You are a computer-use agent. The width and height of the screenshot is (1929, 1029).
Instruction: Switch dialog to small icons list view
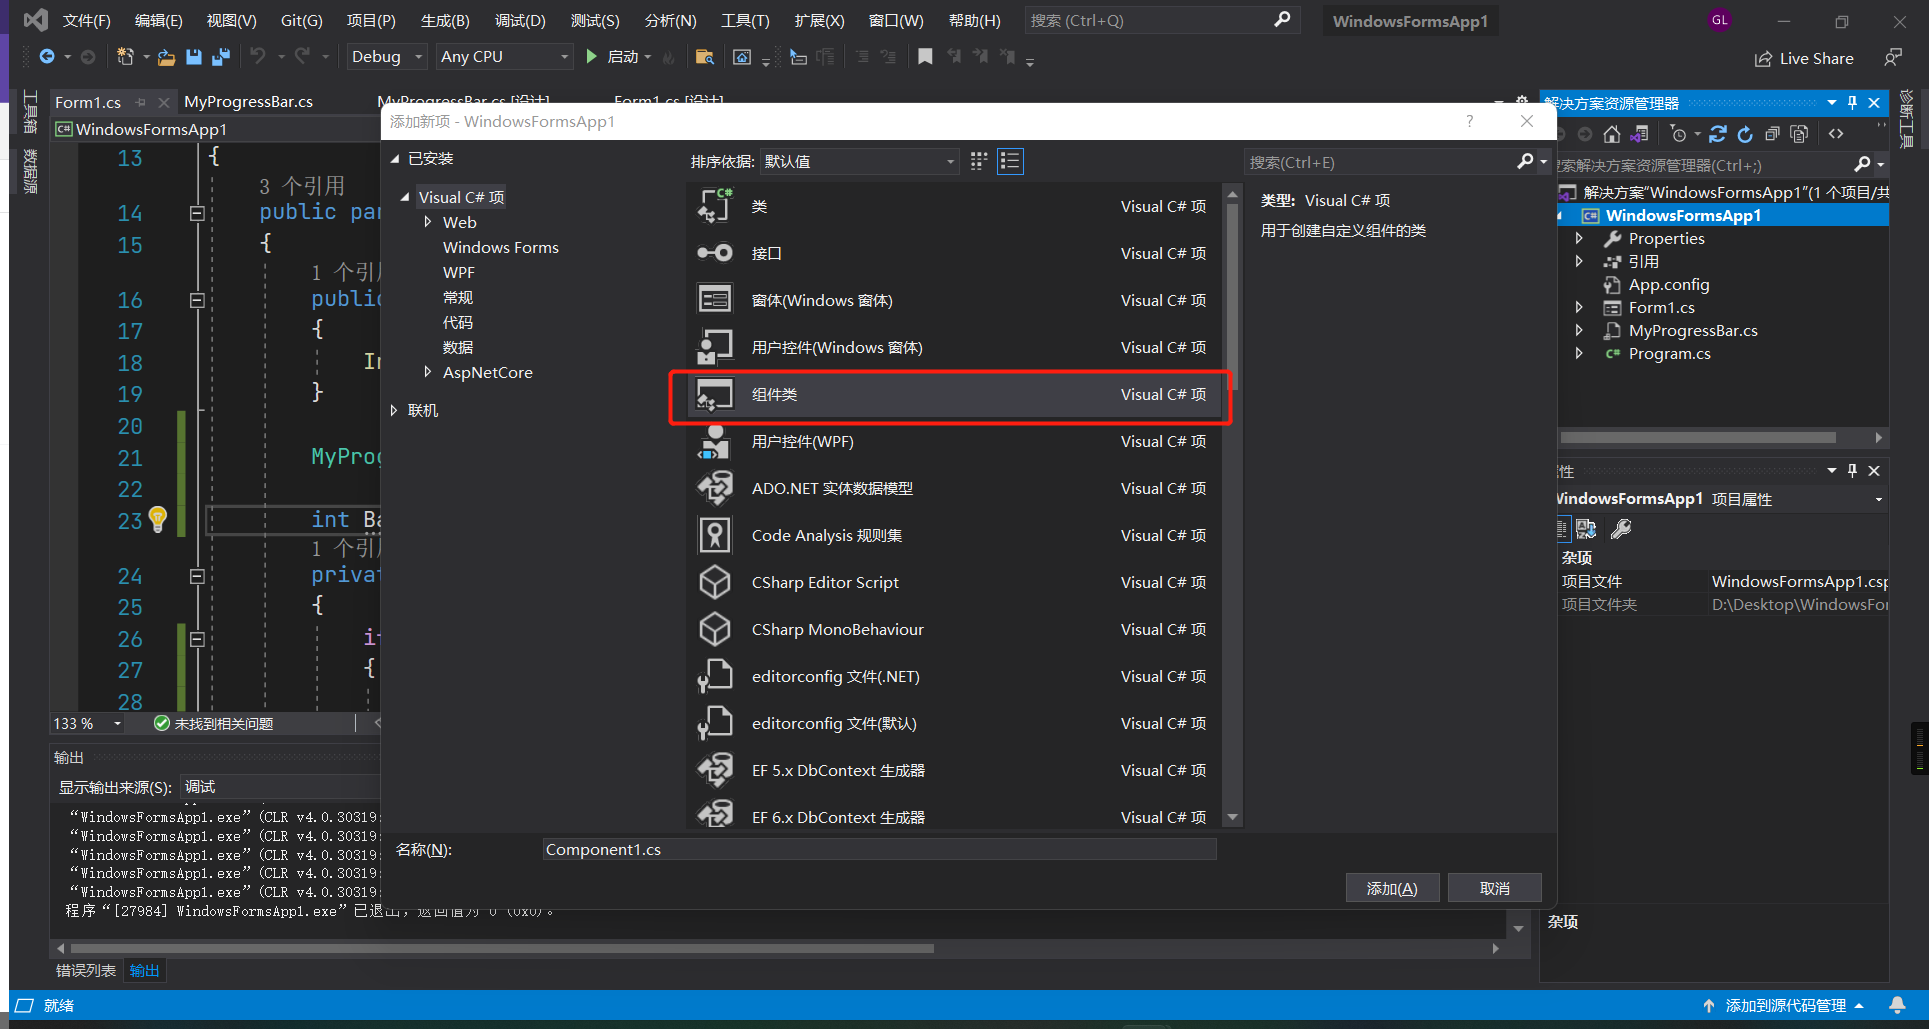click(1011, 161)
